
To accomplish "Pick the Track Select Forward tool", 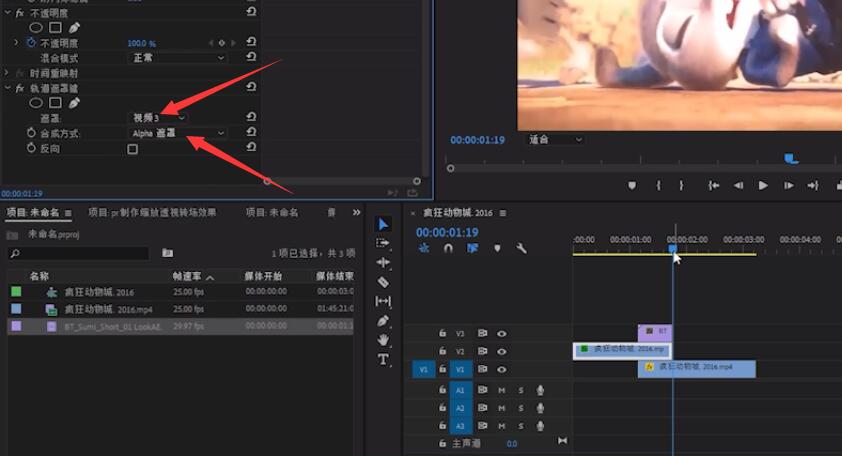I will click(383, 243).
